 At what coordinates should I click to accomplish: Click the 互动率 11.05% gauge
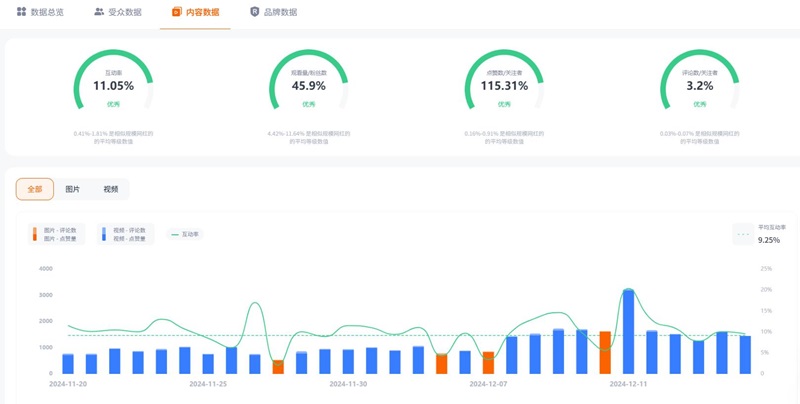pos(113,84)
